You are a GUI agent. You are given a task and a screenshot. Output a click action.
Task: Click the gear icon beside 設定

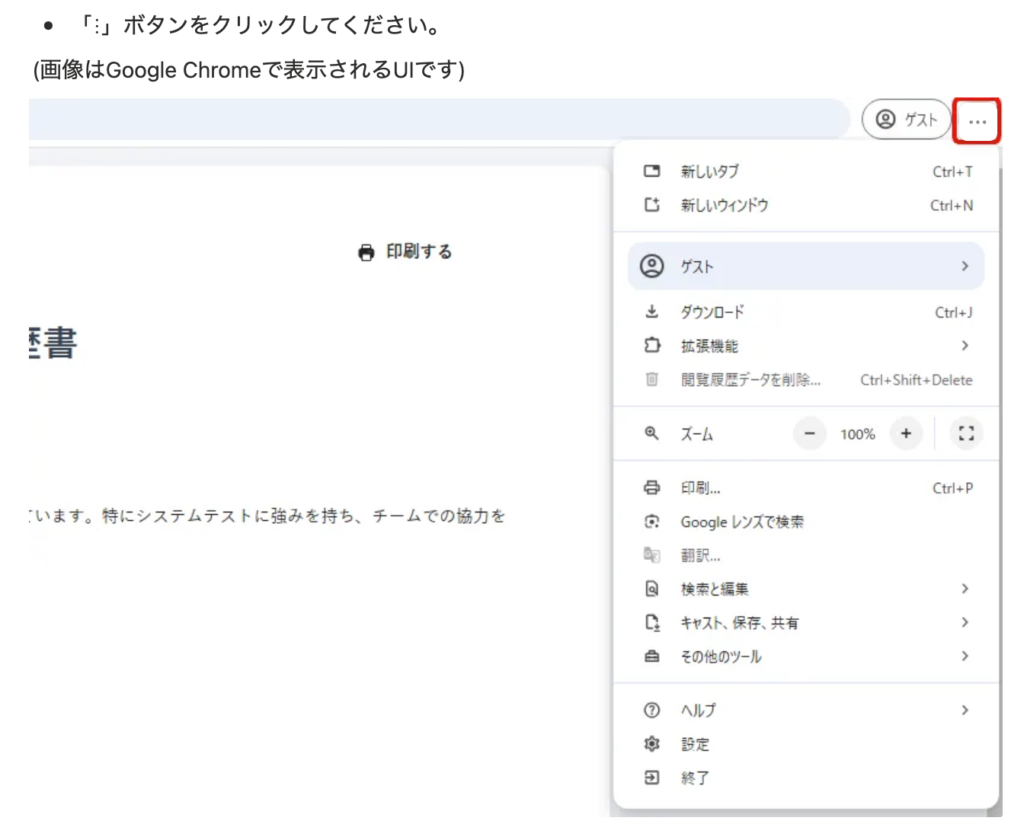[x=652, y=744]
